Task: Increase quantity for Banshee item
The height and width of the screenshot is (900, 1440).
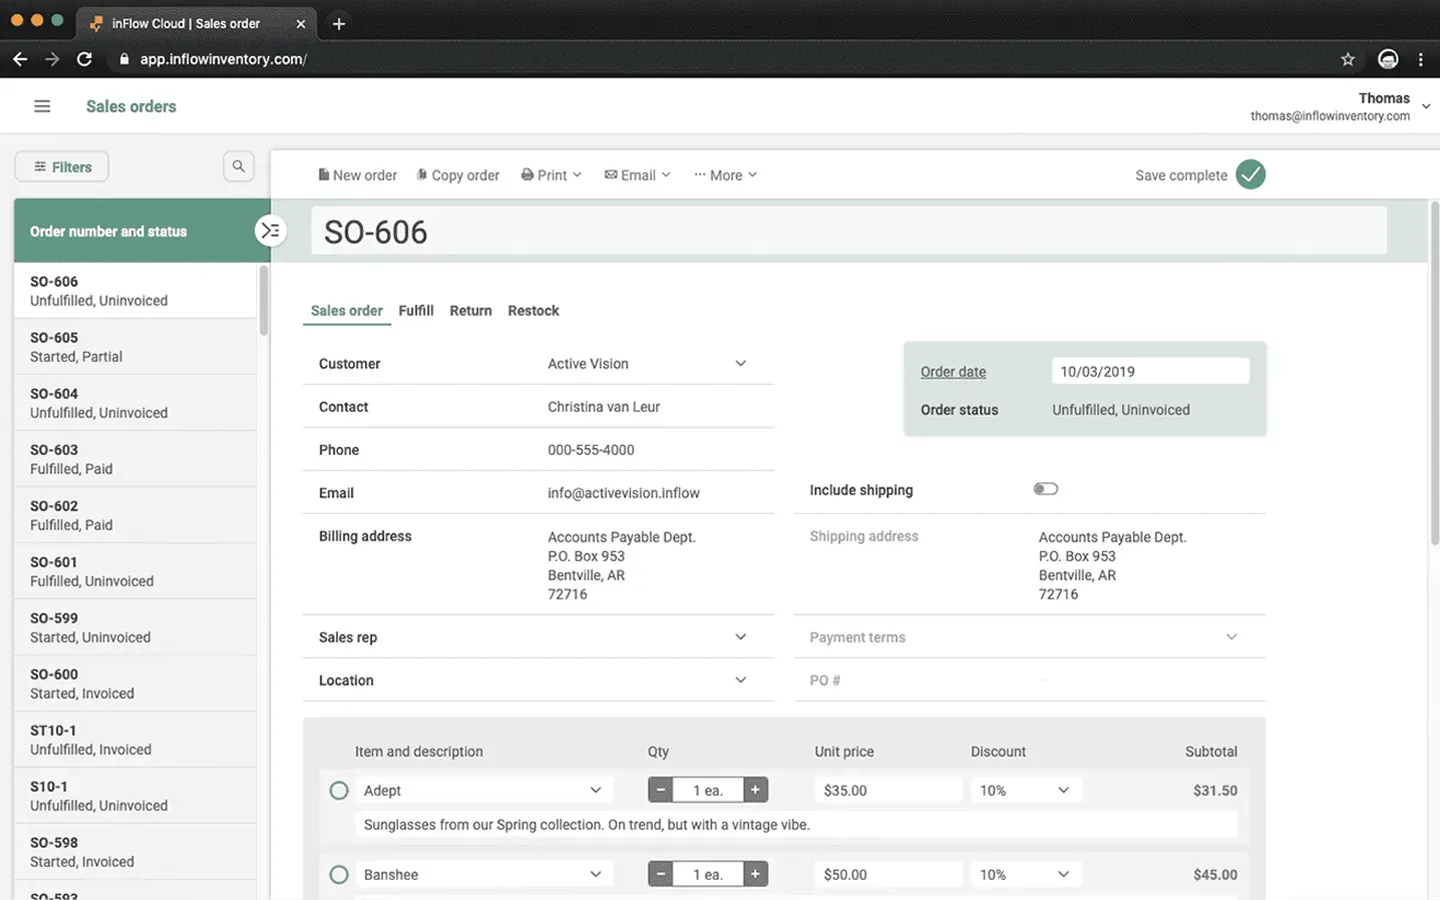Action: pos(755,874)
